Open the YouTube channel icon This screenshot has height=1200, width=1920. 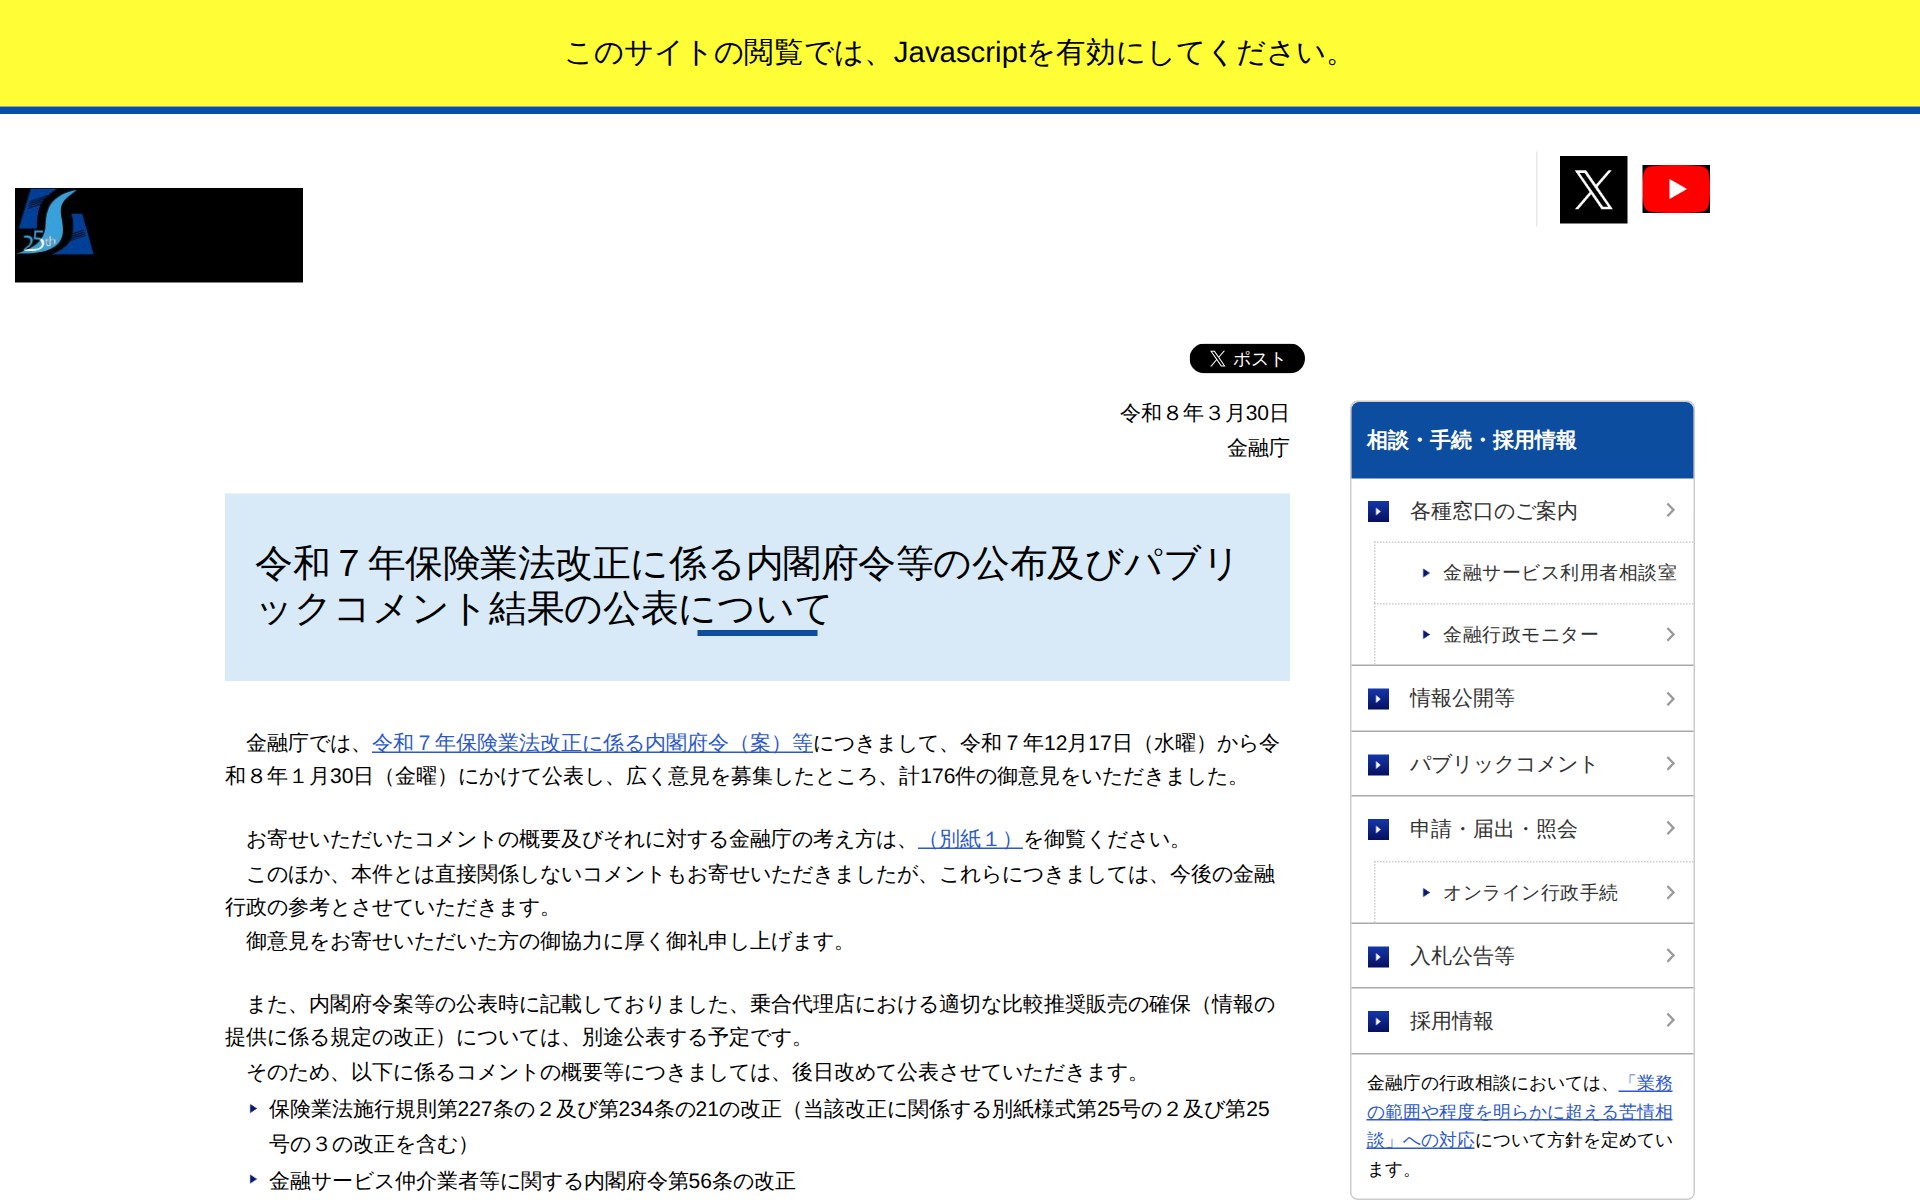click(x=1676, y=189)
